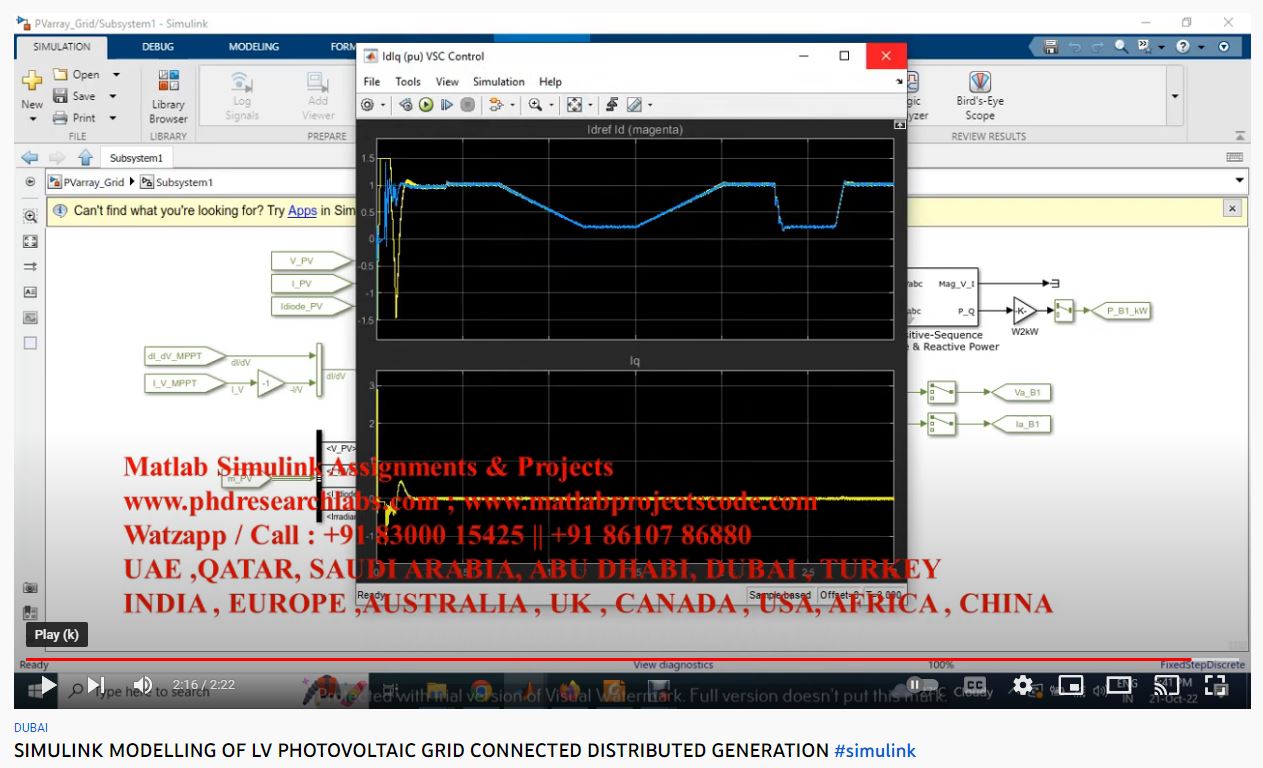Click Fit to View in the left palette
Image resolution: width=1263 pixels, height=768 pixels.
point(30,241)
